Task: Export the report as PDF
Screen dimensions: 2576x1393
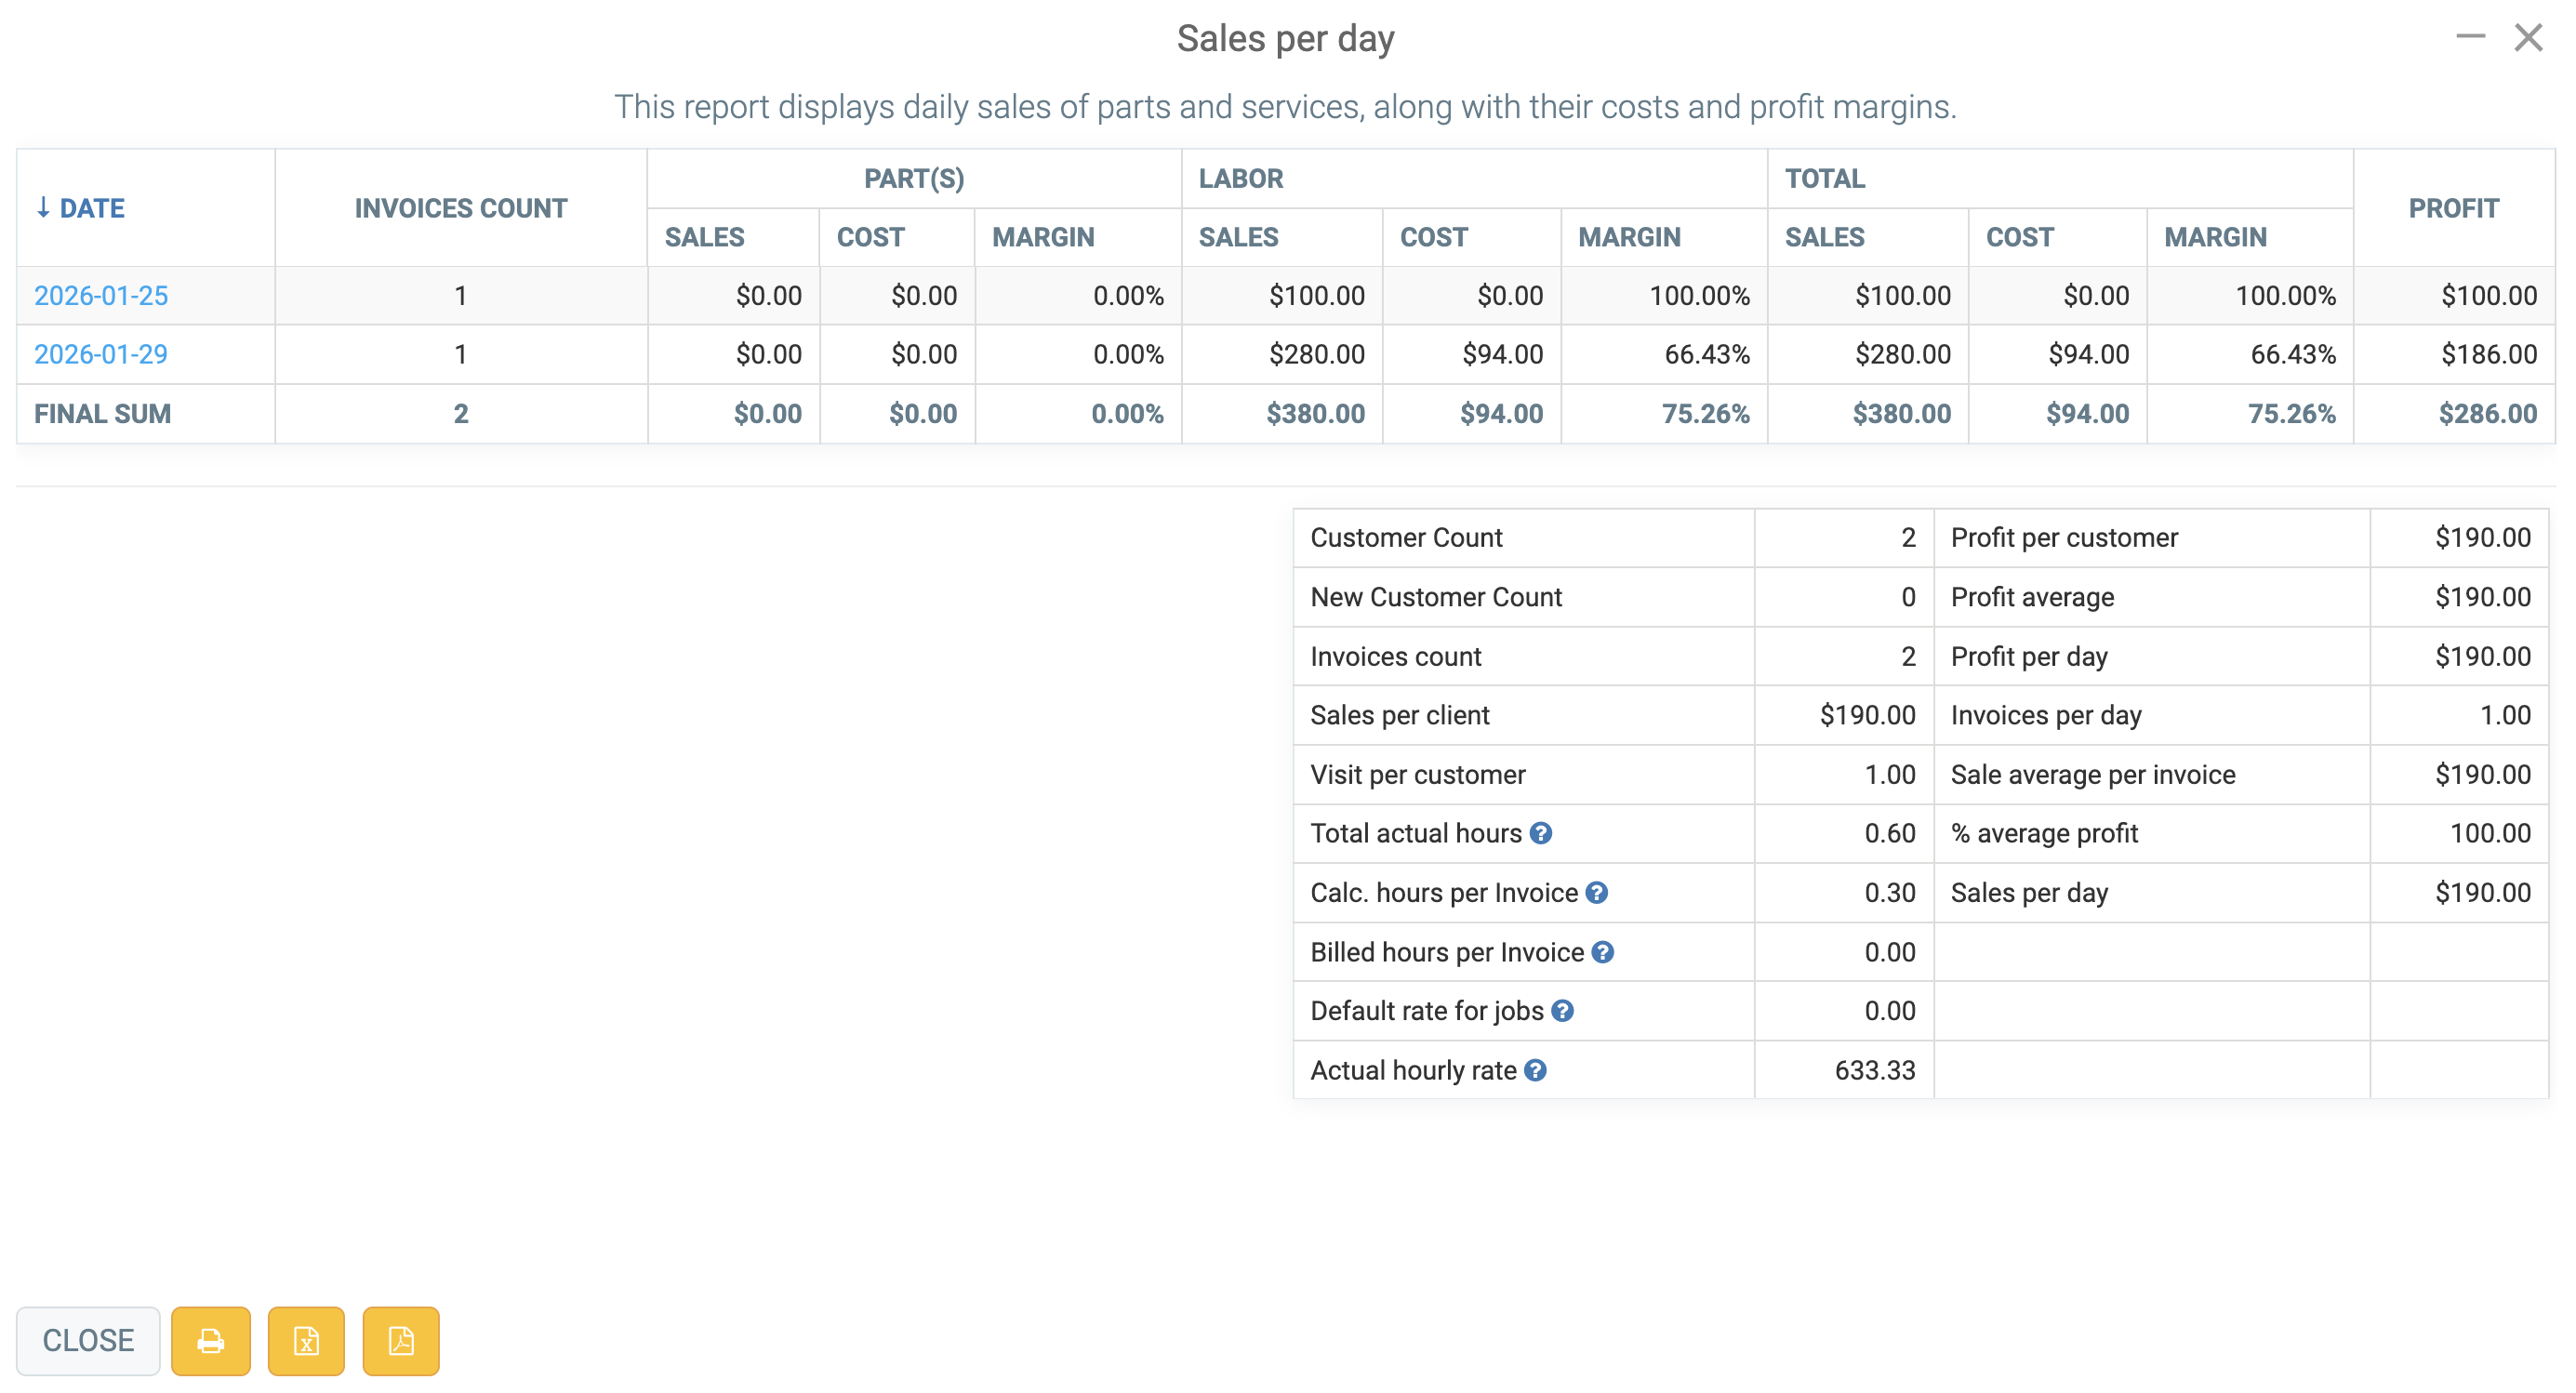Action: coord(401,1340)
